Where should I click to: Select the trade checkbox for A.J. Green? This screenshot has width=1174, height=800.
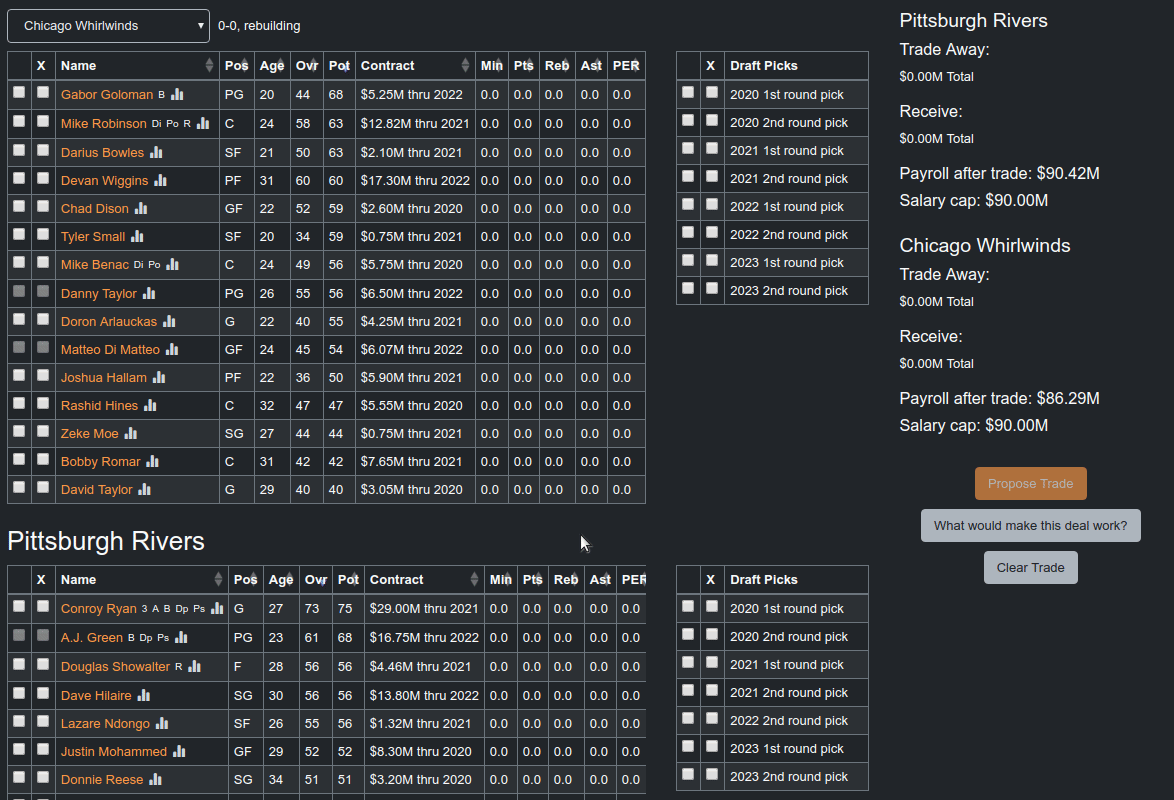(19, 635)
